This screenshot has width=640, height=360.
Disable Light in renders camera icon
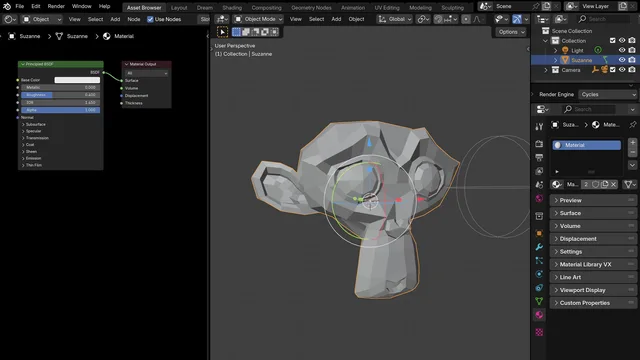point(632,50)
